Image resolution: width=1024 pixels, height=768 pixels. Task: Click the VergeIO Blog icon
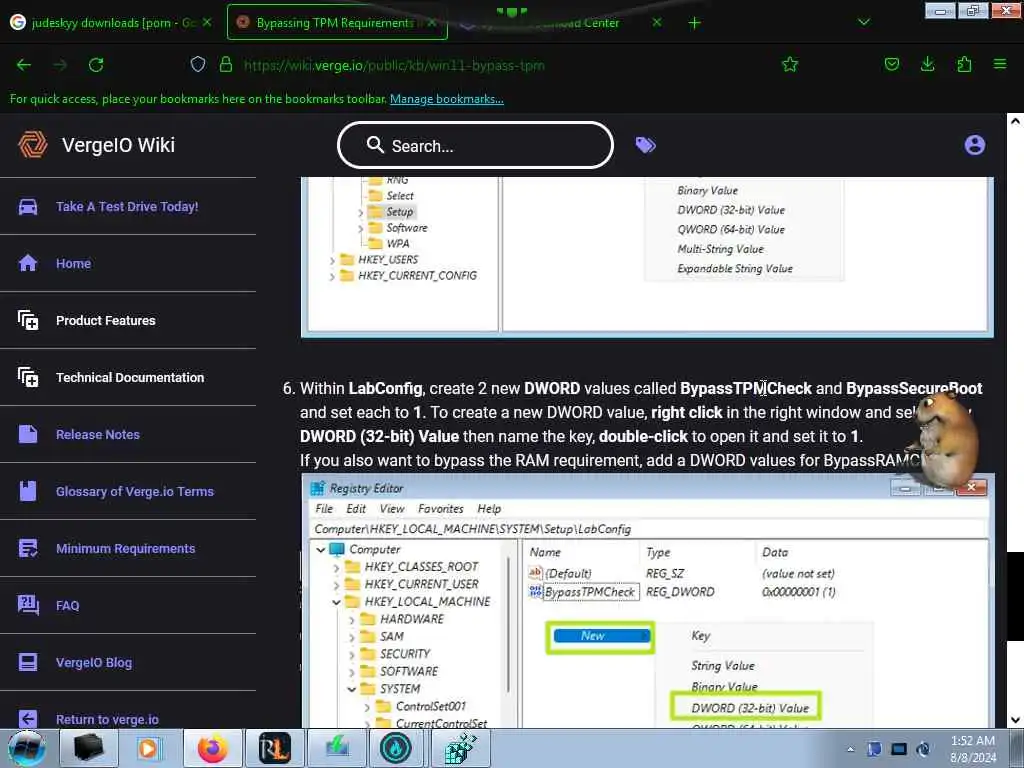[x=28, y=662]
